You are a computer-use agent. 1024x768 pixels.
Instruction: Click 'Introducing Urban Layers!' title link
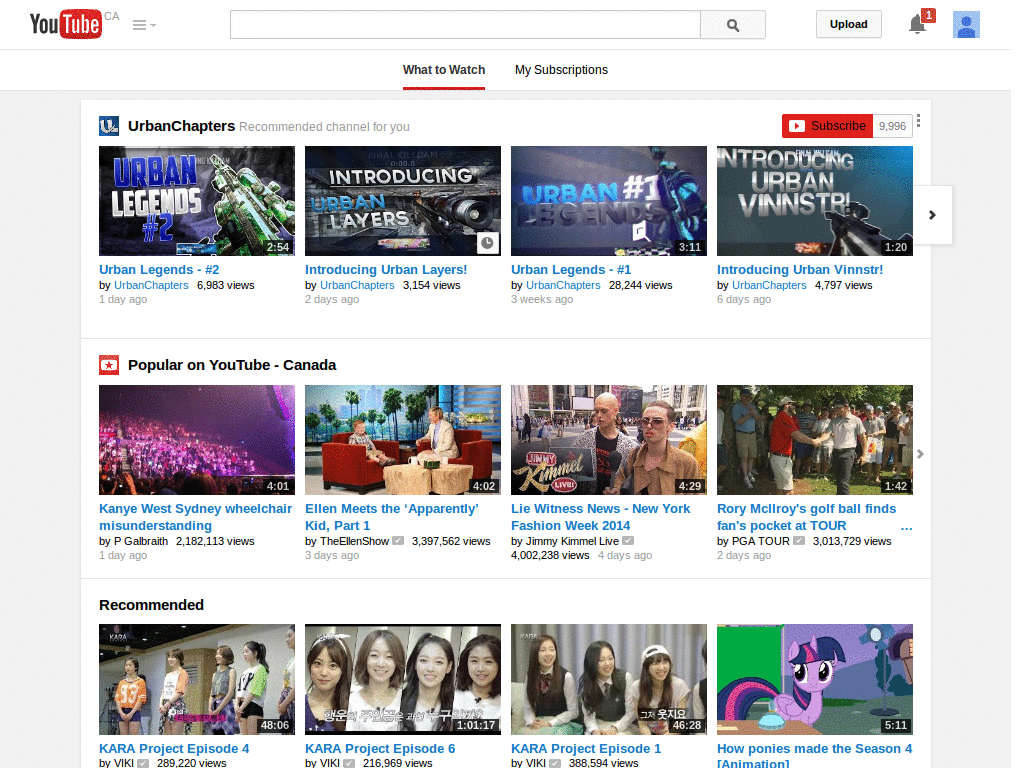[386, 270]
